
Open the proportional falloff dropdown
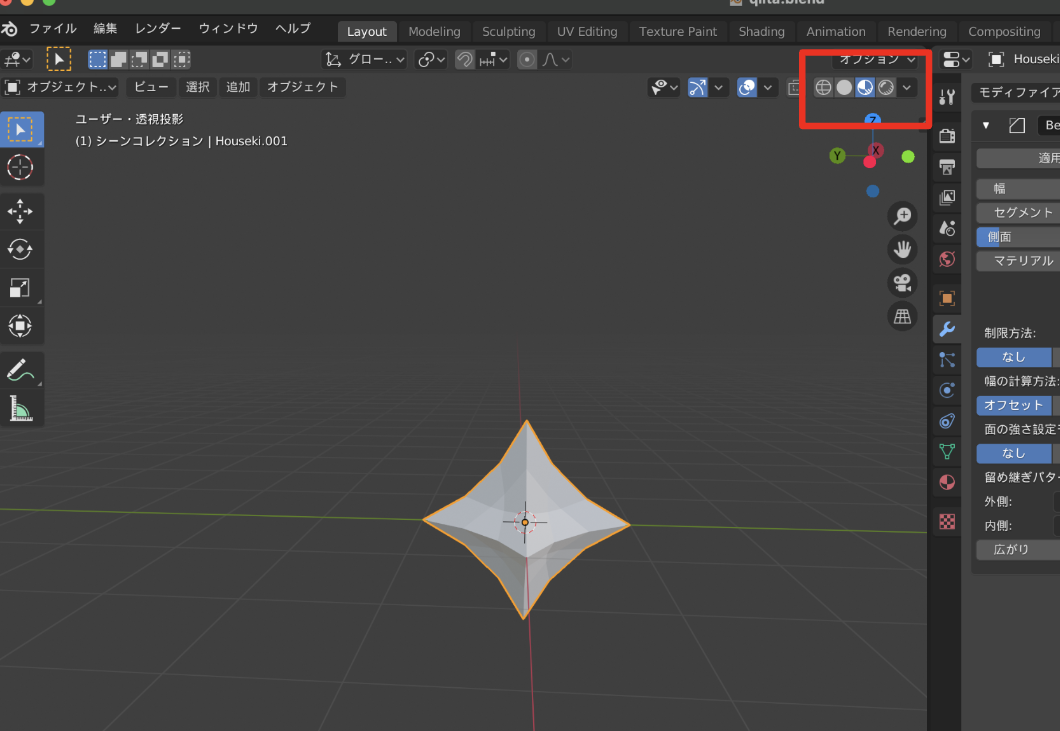[556, 60]
